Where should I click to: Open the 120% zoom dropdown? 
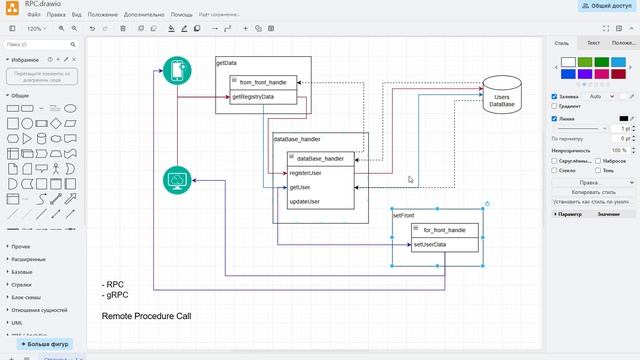pyautogui.click(x=37, y=29)
